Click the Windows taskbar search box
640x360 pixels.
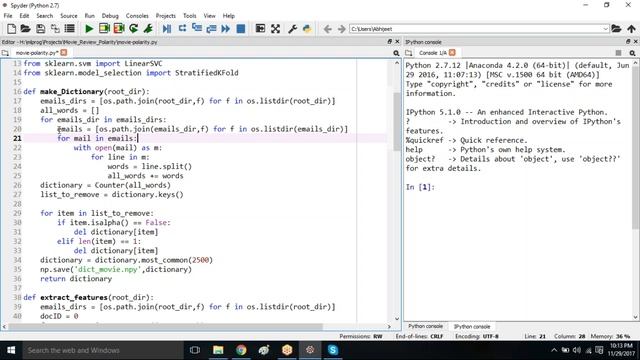pos(102,350)
